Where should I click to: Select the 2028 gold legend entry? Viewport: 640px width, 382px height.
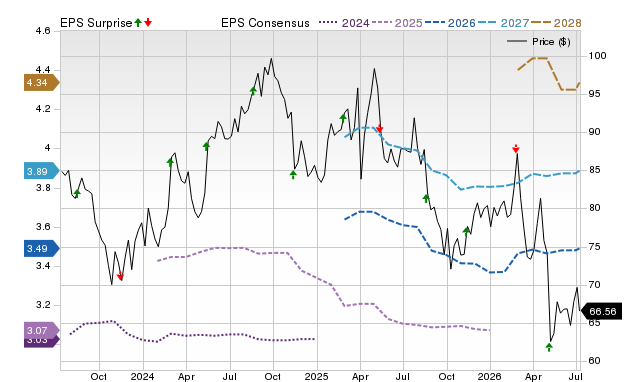(x=556, y=23)
